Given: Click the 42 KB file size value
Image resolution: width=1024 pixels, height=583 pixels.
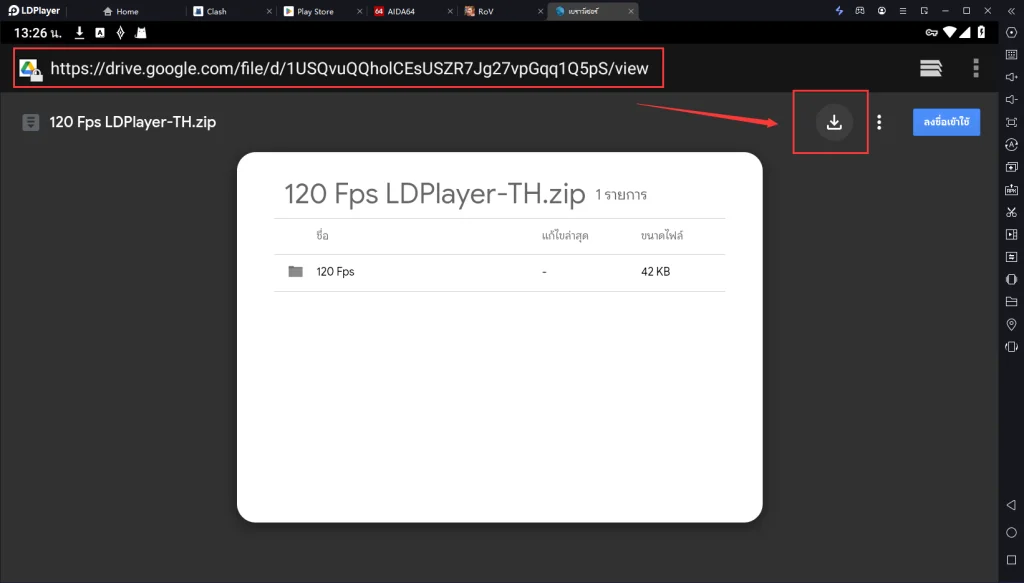Looking at the screenshot, I should click(655, 272).
